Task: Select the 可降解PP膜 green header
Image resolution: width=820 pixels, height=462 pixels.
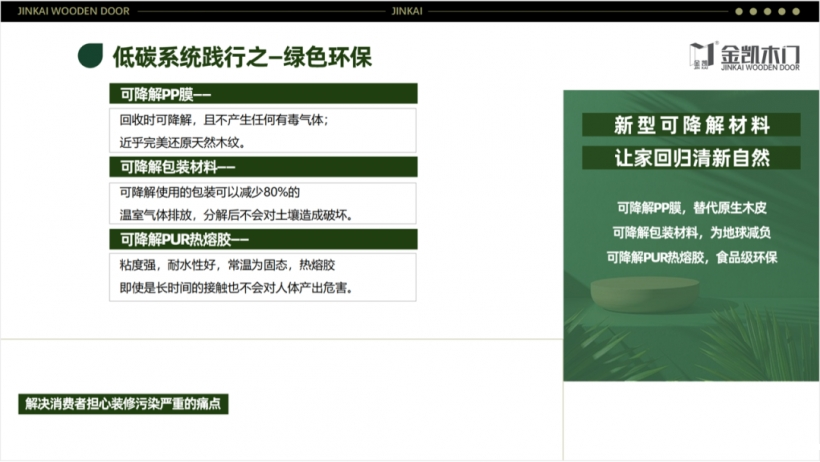Action: click(x=263, y=94)
